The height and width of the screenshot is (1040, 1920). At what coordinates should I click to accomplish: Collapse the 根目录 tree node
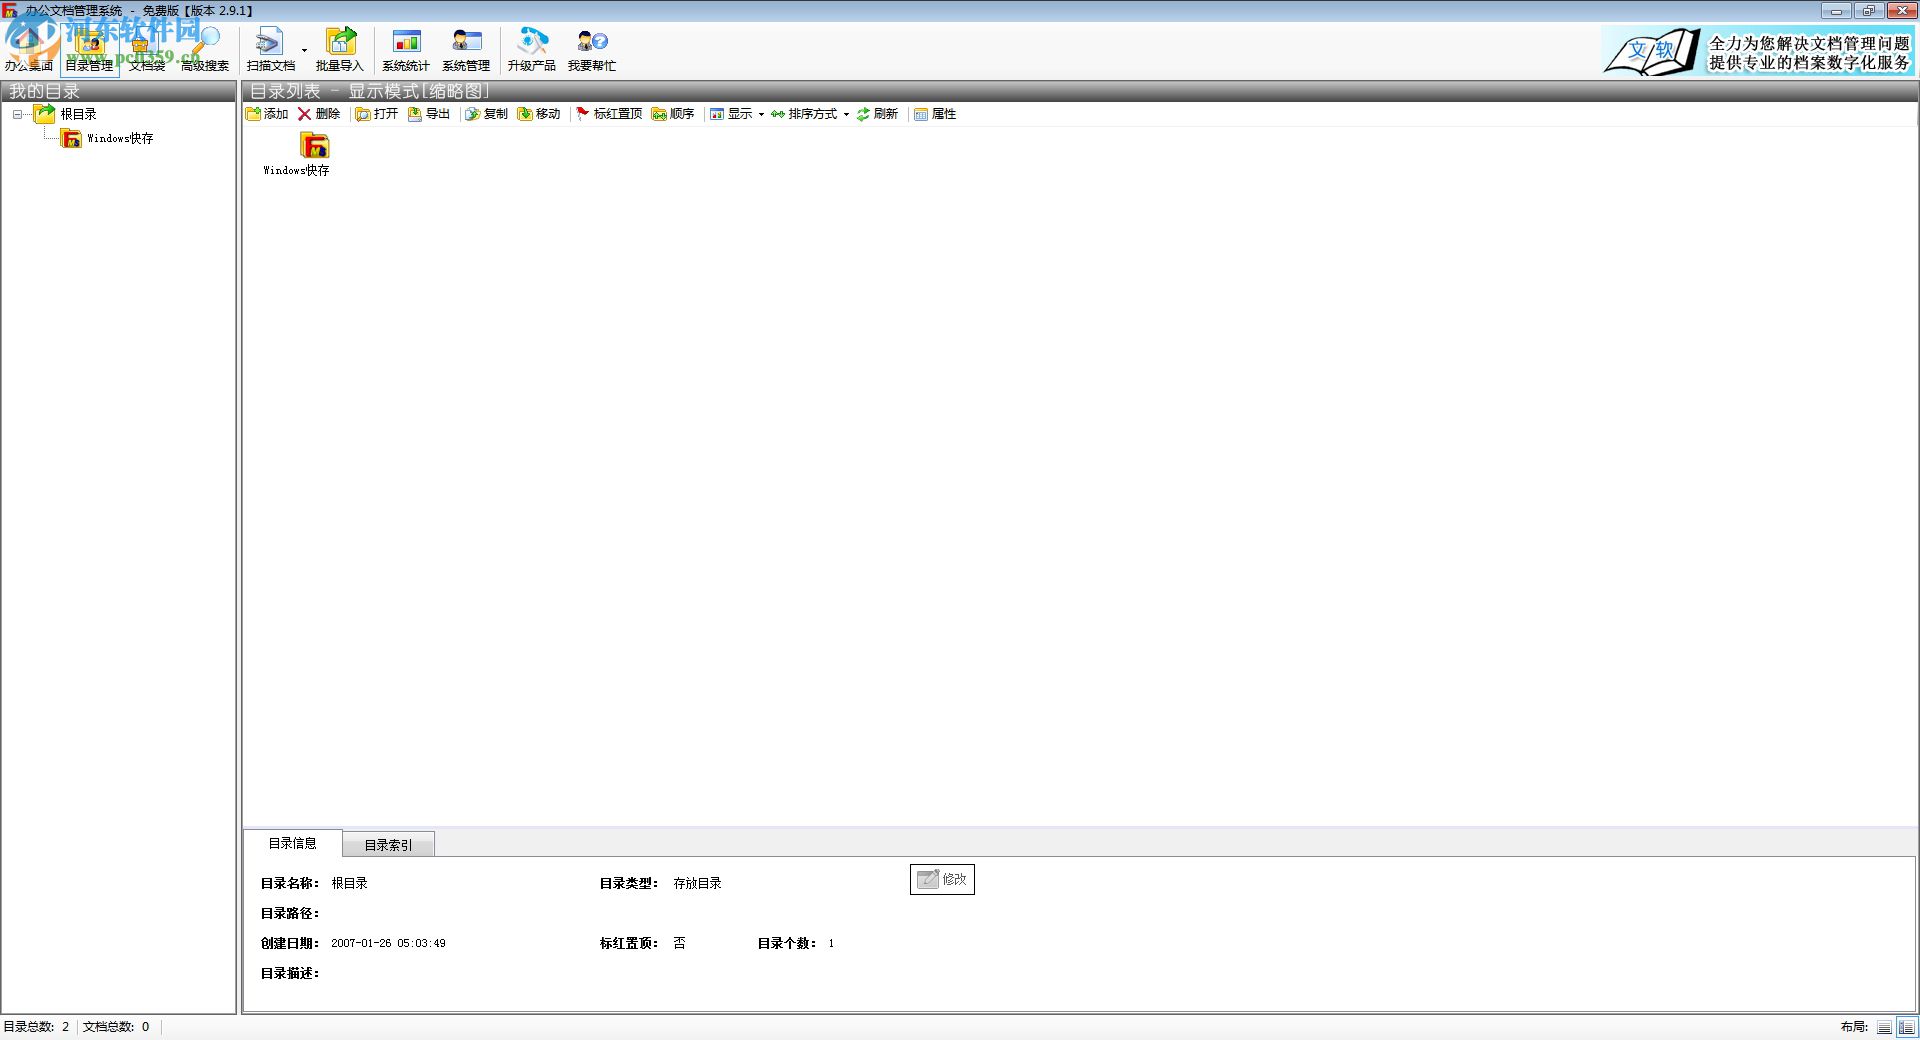17,113
